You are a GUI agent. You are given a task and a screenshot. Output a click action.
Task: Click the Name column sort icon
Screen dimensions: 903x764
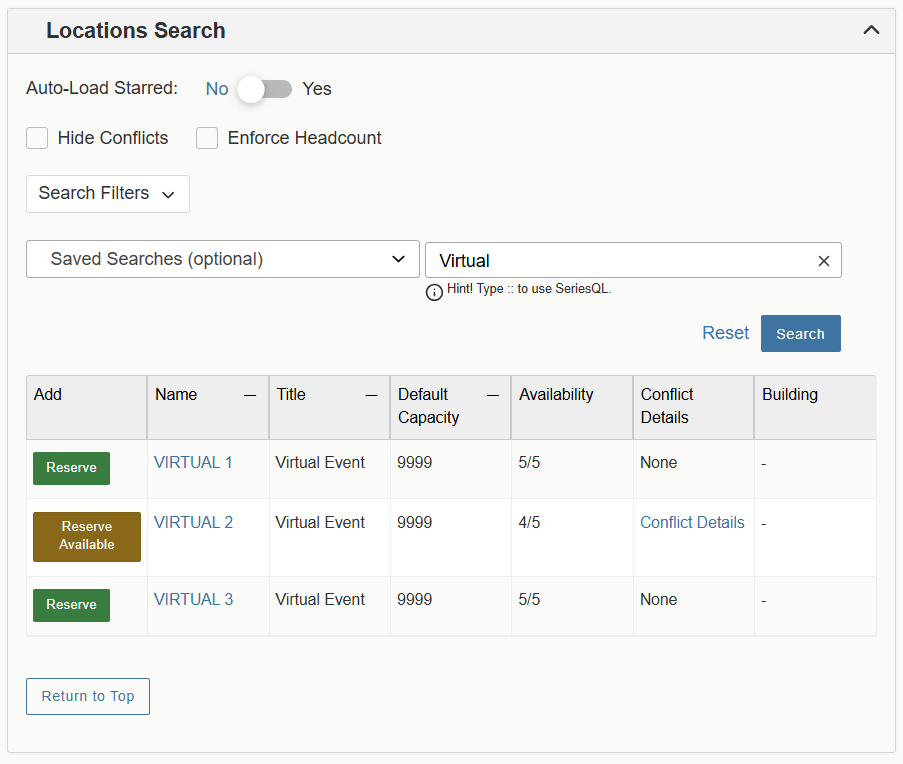tap(250, 395)
